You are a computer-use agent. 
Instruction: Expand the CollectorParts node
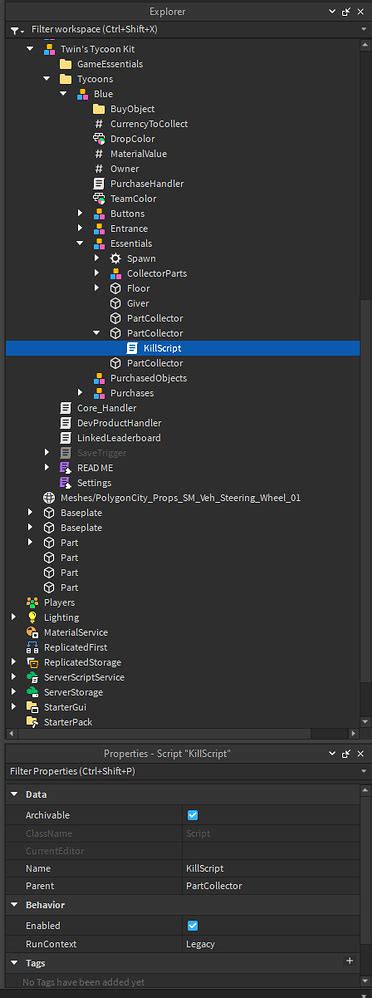(x=97, y=274)
